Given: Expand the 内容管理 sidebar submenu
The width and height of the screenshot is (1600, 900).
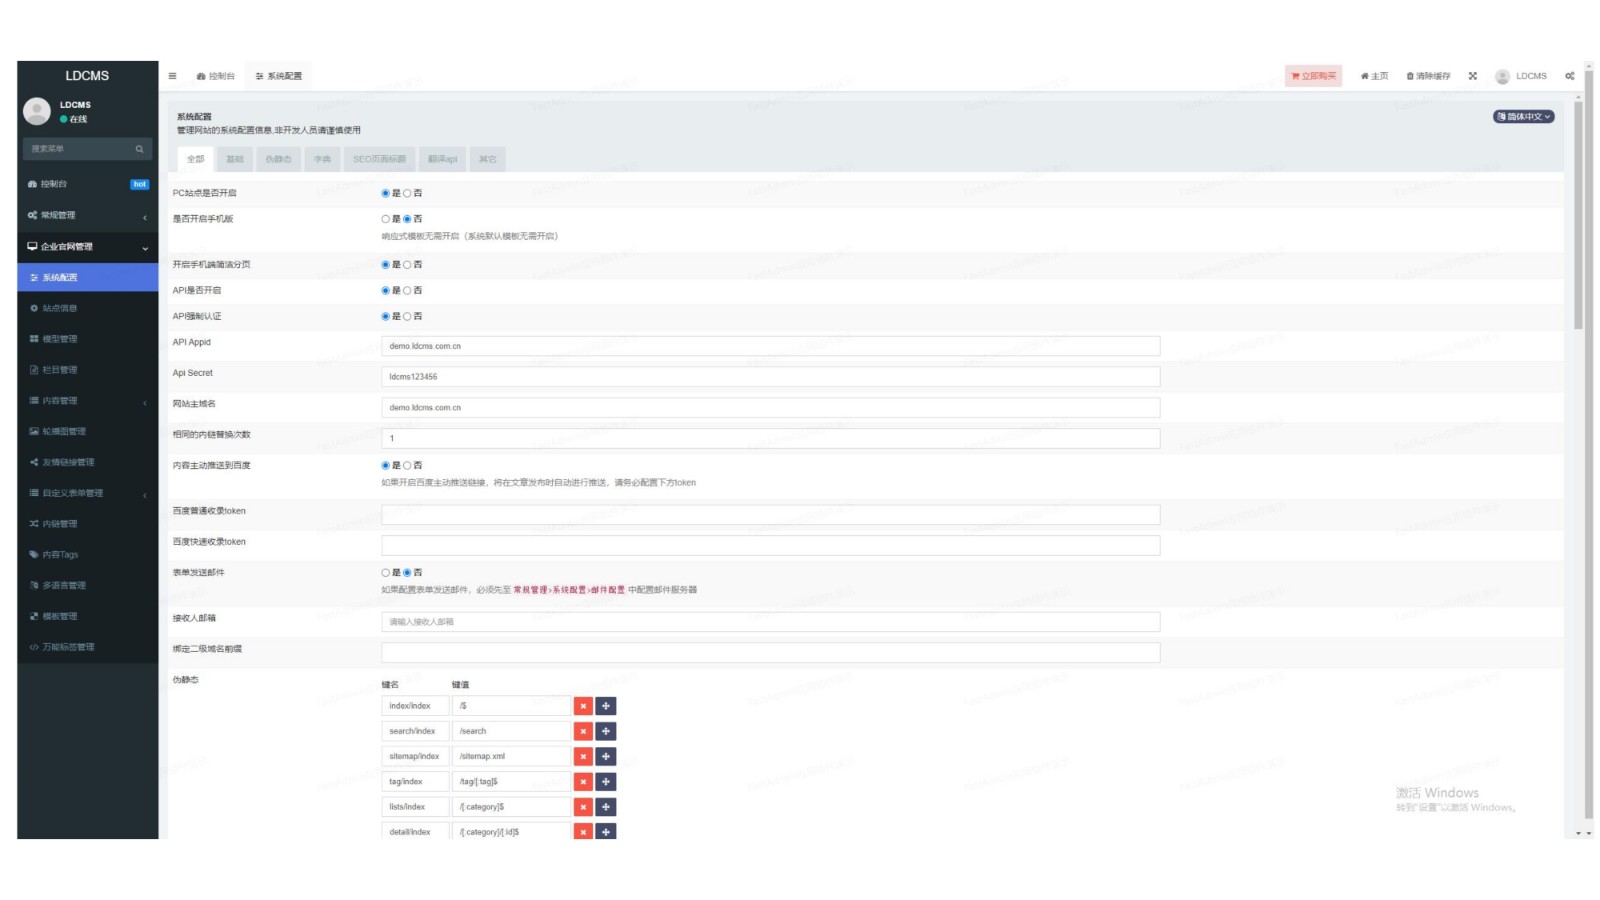Looking at the screenshot, I should click(x=88, y=401).
